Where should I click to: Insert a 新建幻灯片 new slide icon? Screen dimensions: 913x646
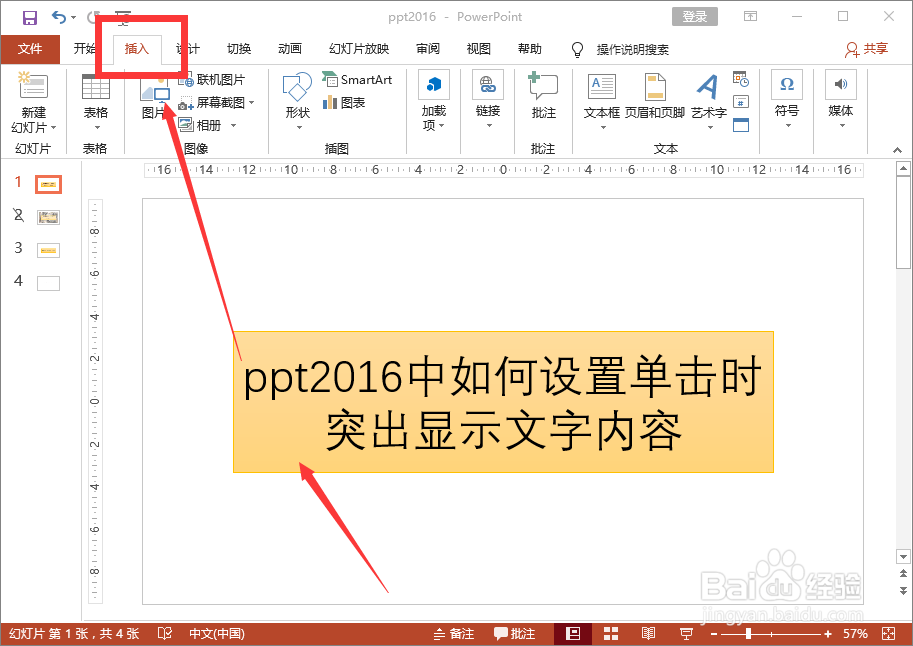(x=33, y=86)
